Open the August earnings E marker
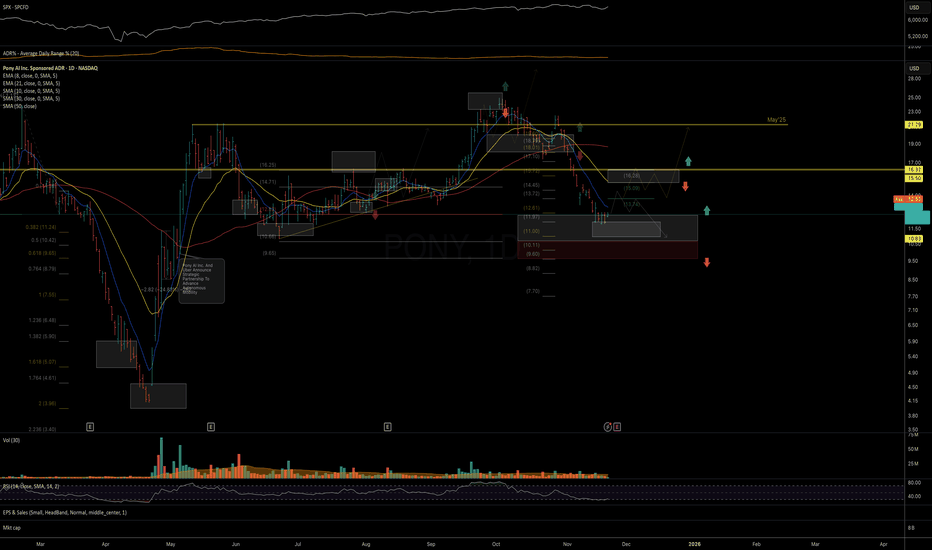 [x=388, y=426]
